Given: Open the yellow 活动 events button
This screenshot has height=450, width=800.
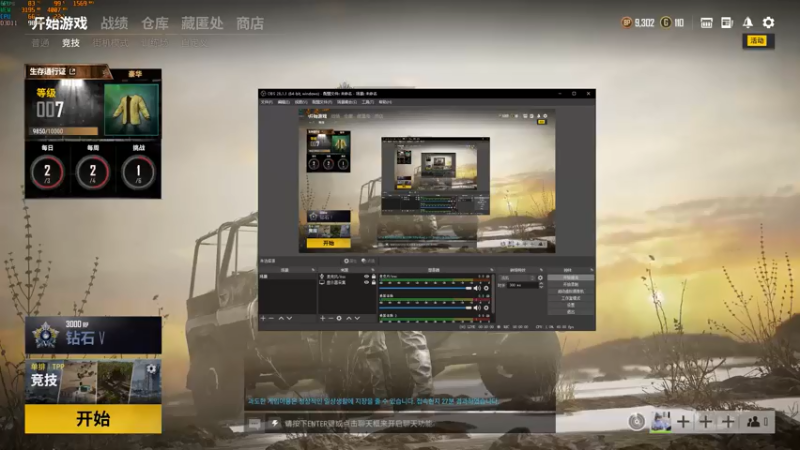Looking at the screenshot, I should (x=757, y=40).
